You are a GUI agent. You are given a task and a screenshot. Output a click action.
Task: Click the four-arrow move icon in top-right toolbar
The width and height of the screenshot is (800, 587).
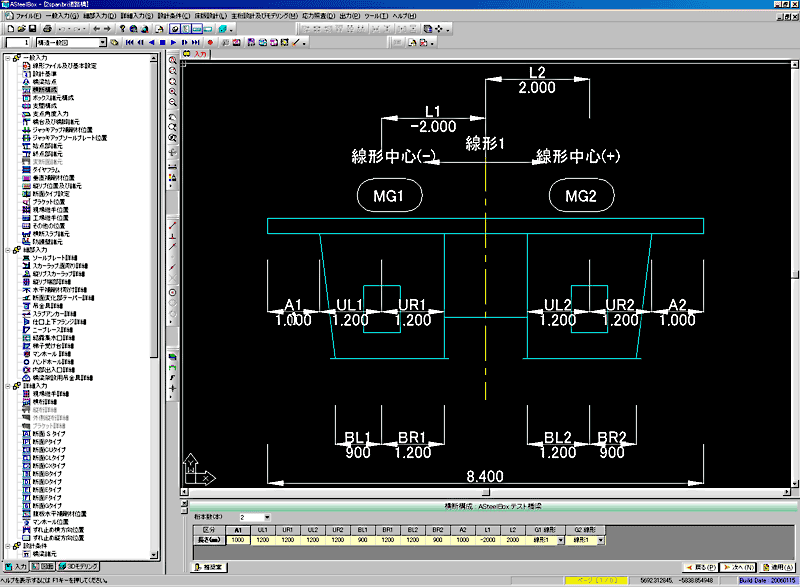[439, 29]
